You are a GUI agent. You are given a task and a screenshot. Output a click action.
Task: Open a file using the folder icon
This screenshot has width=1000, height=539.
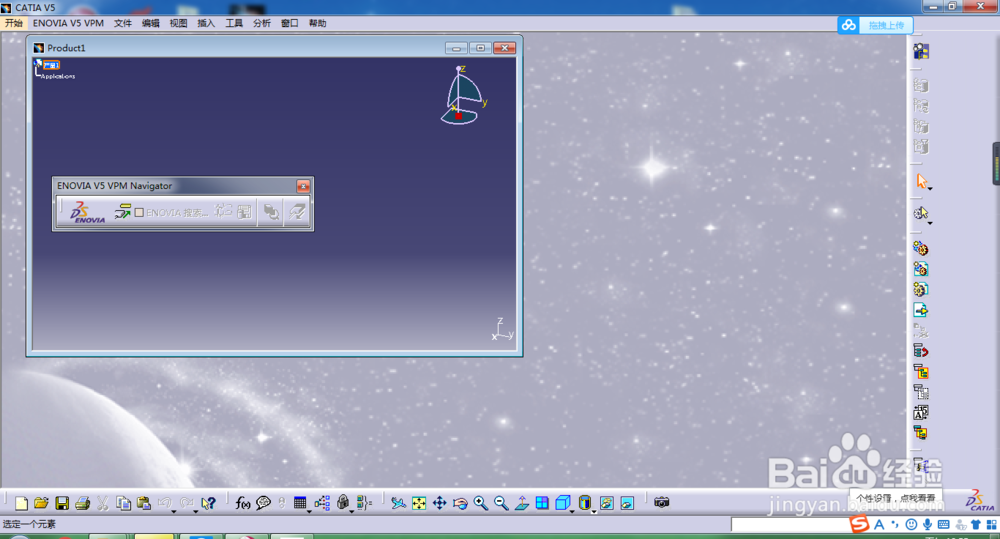(41, 503)
